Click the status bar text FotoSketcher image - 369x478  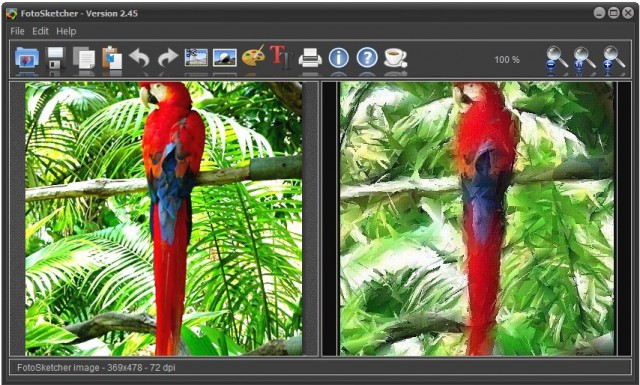pyautogui.click(x=96, y=367)
